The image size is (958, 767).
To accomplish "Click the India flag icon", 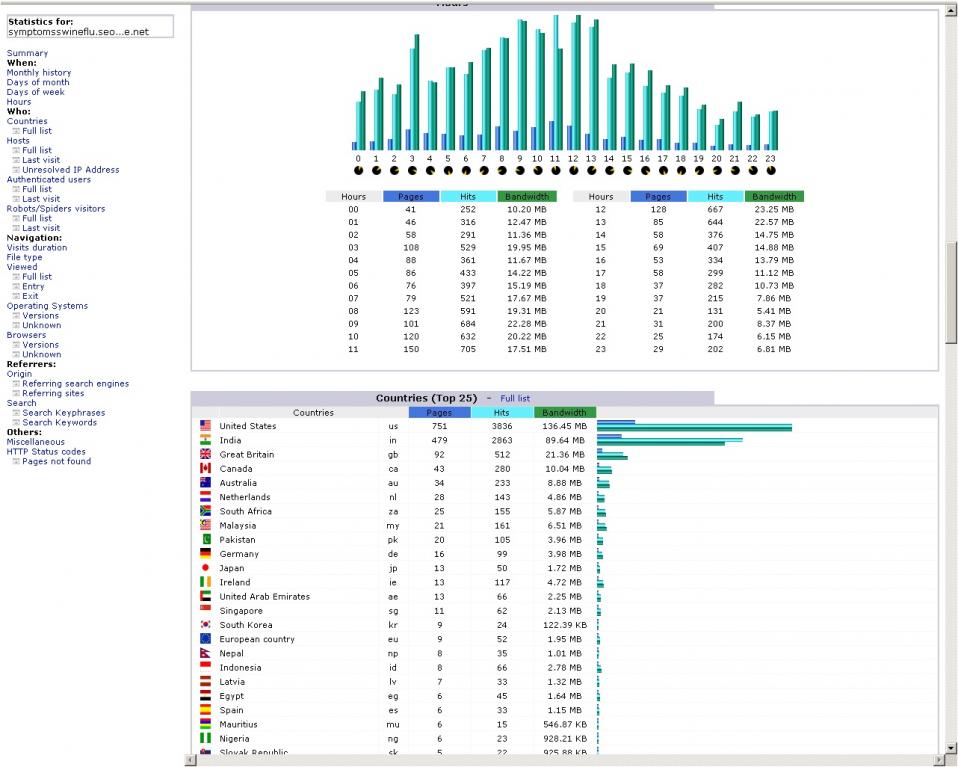I will point(205,440).
